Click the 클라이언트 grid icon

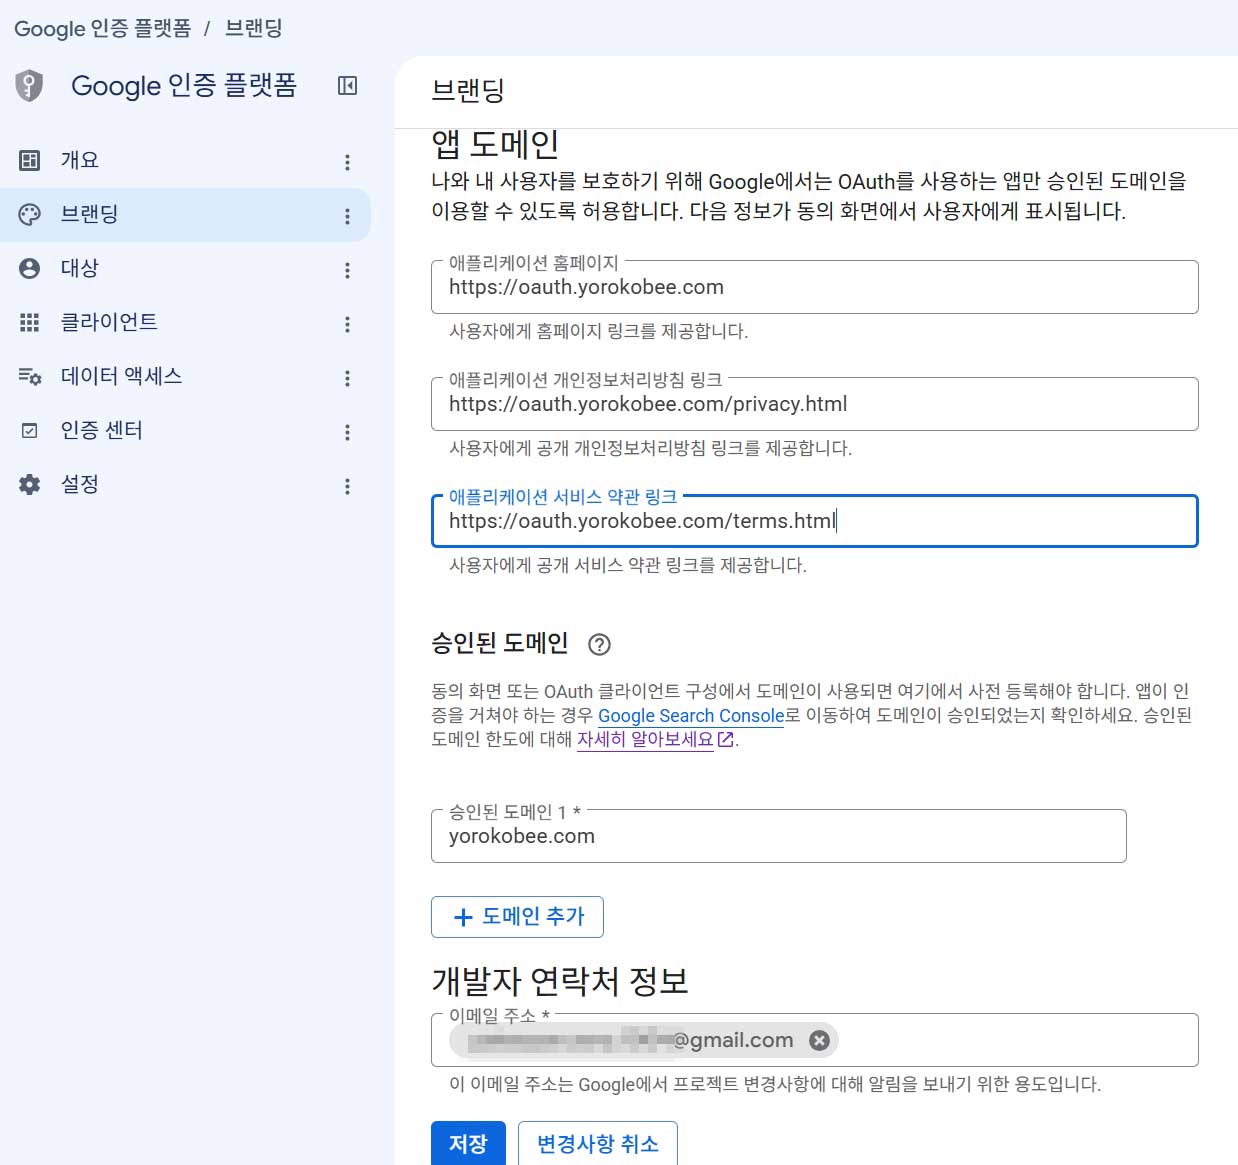coord(30,322)
